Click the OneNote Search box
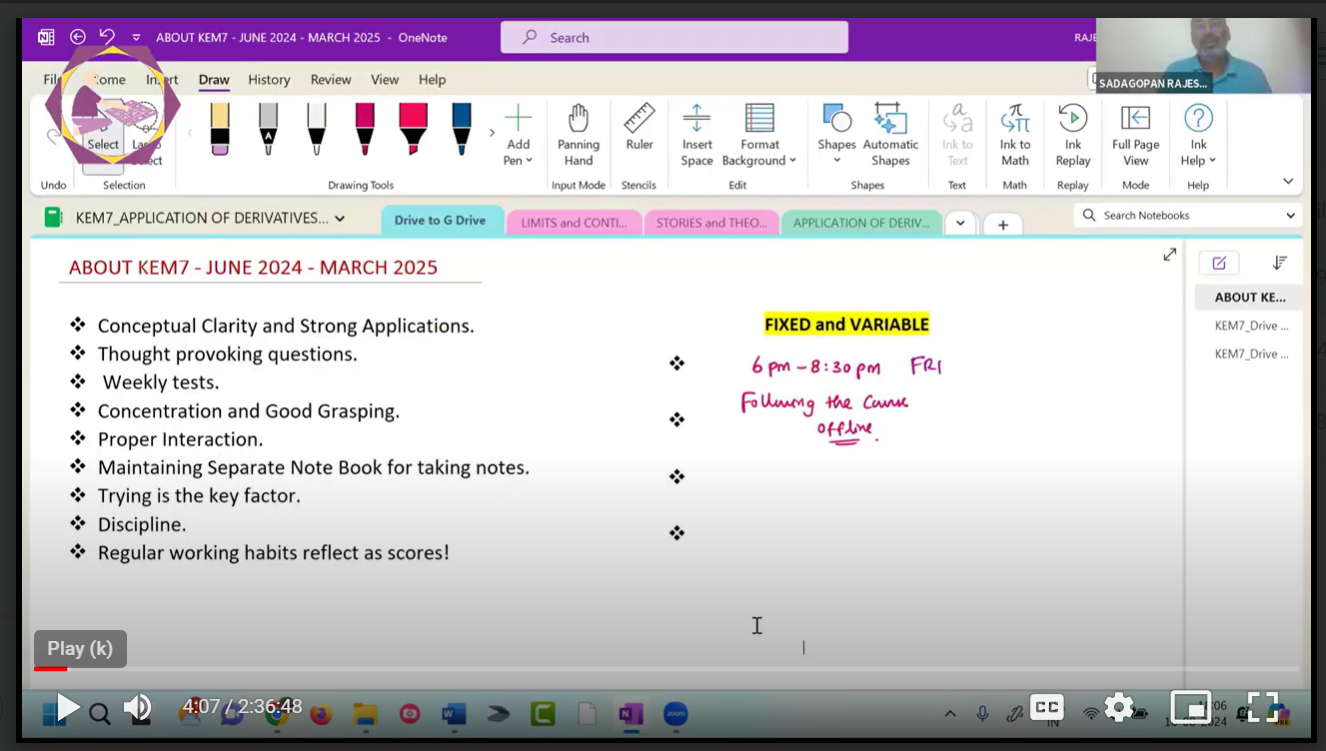The width and height of the screenshot is (1326, 751). [x=674, y=38]
